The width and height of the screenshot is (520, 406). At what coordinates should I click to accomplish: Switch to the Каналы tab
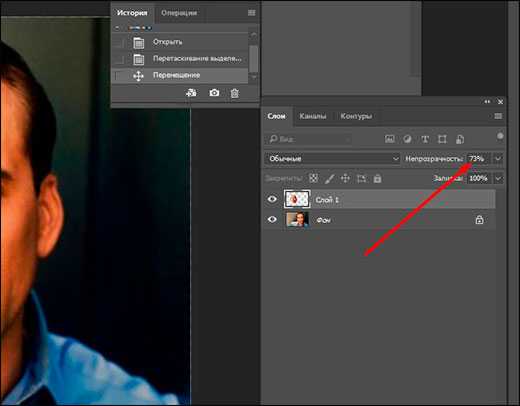click(313, 116)
